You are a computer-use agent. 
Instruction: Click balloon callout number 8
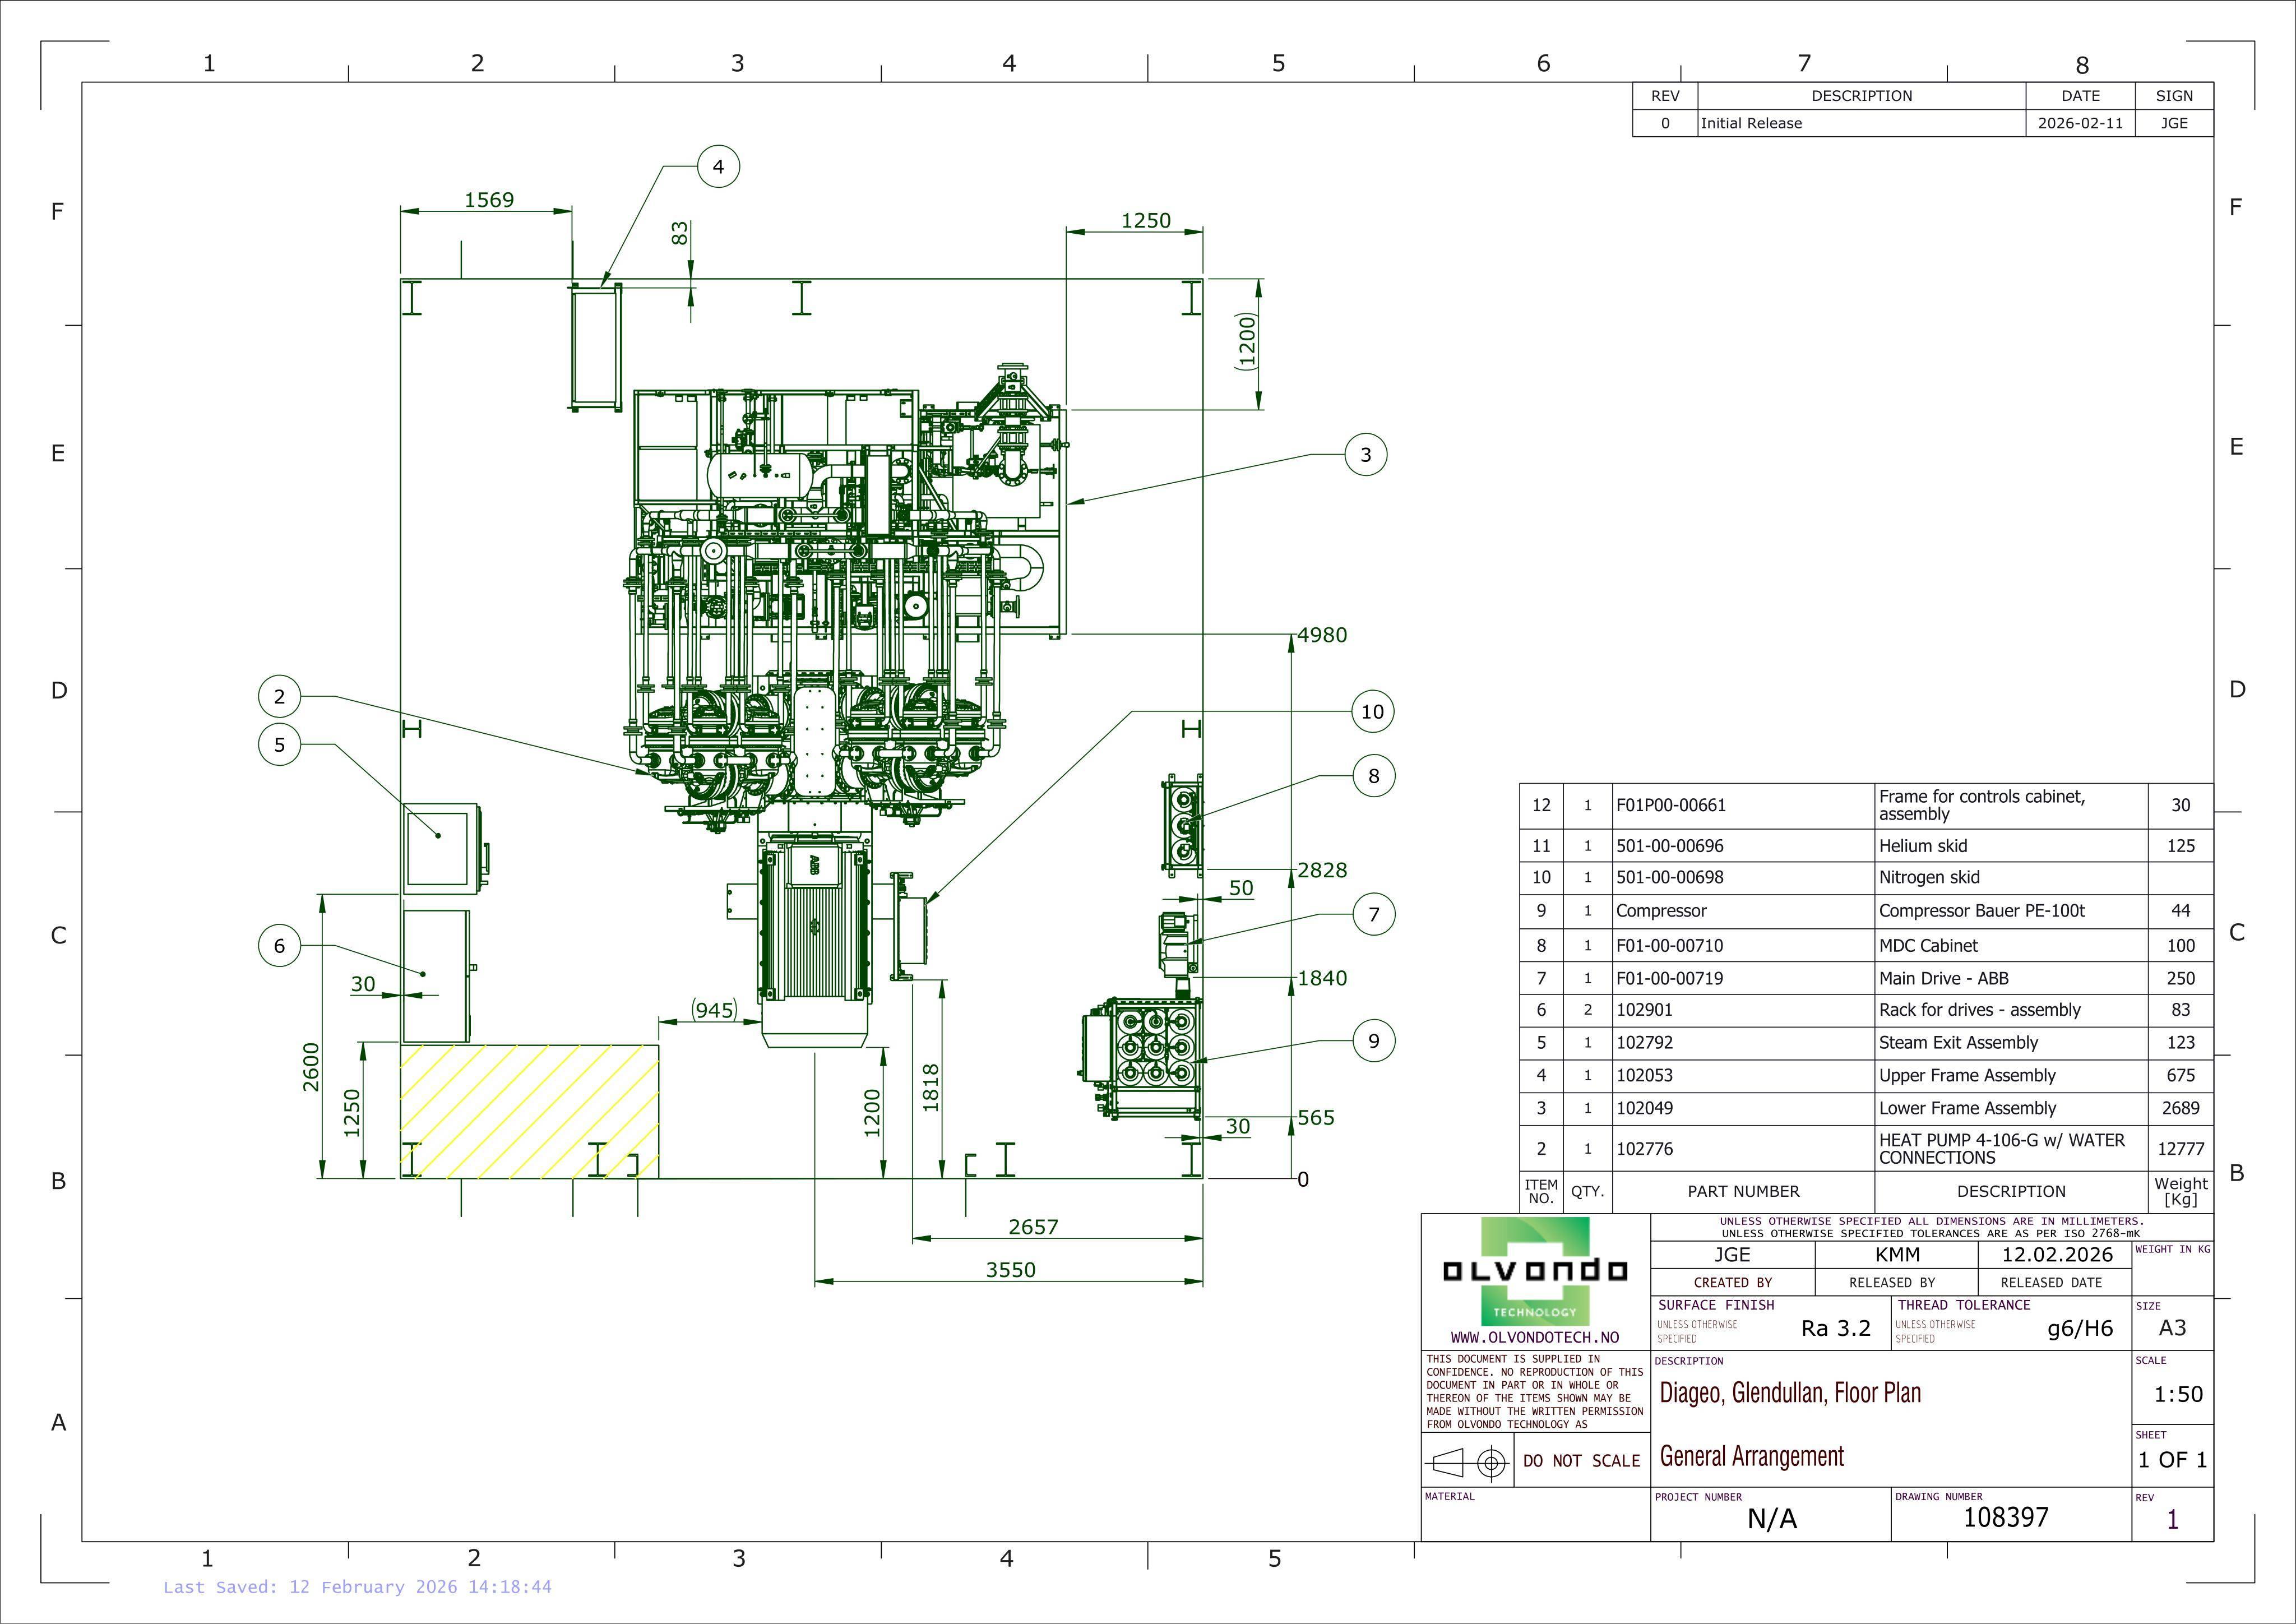click(1373, 776)
